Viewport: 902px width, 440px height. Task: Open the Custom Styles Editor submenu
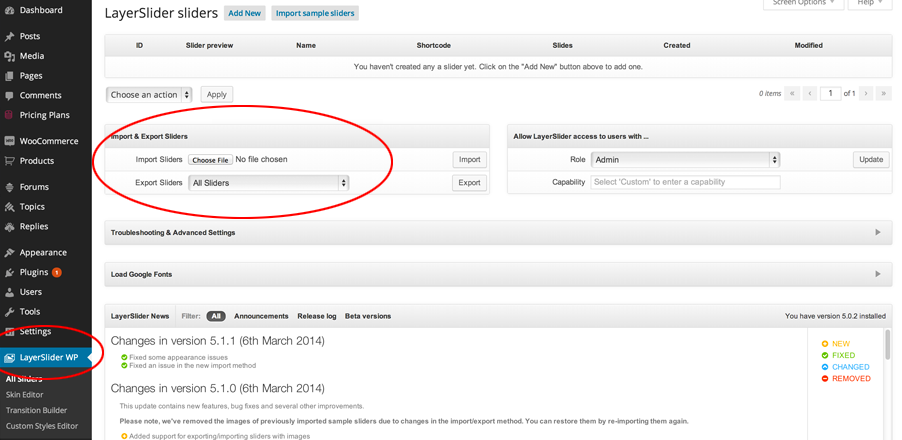(x=41, y=426)
